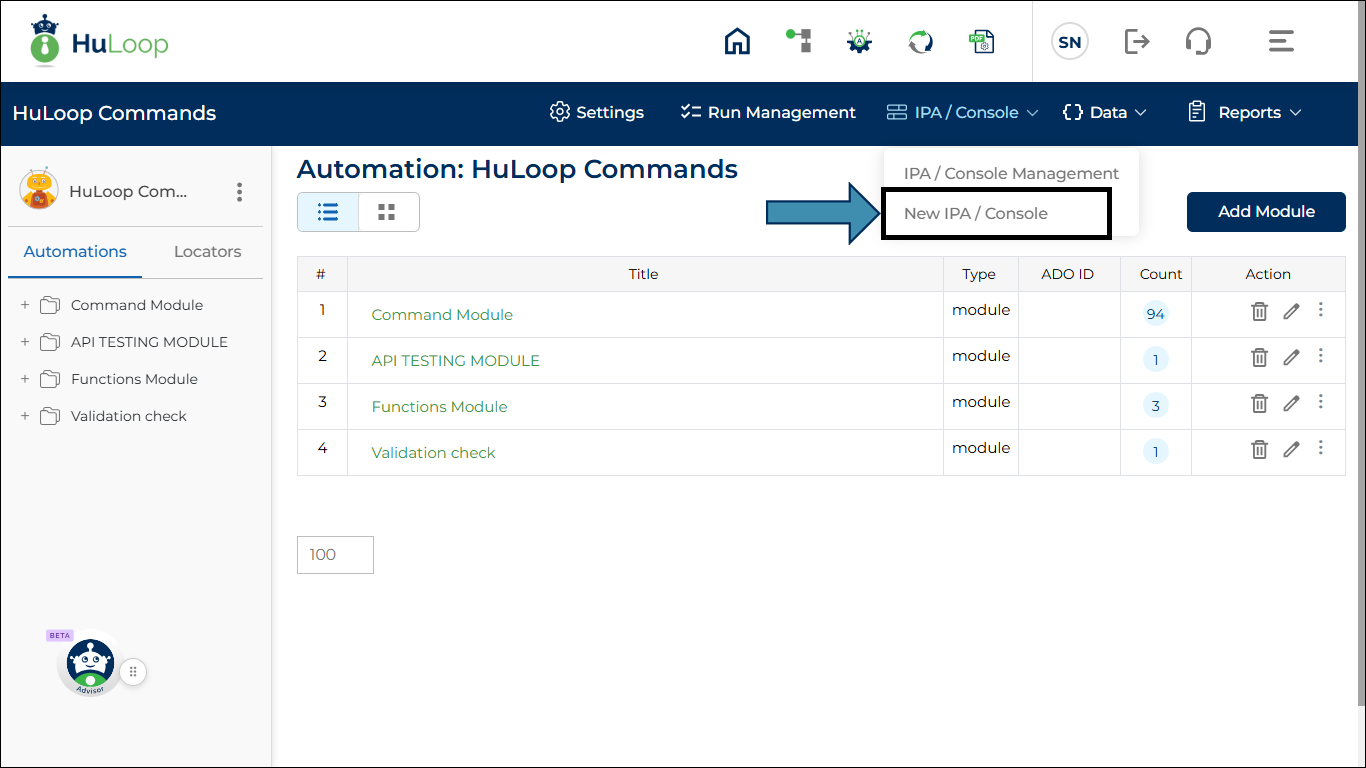Switch to list view of automations
This screenshot has height=768, width=1366.
point(327,211)
